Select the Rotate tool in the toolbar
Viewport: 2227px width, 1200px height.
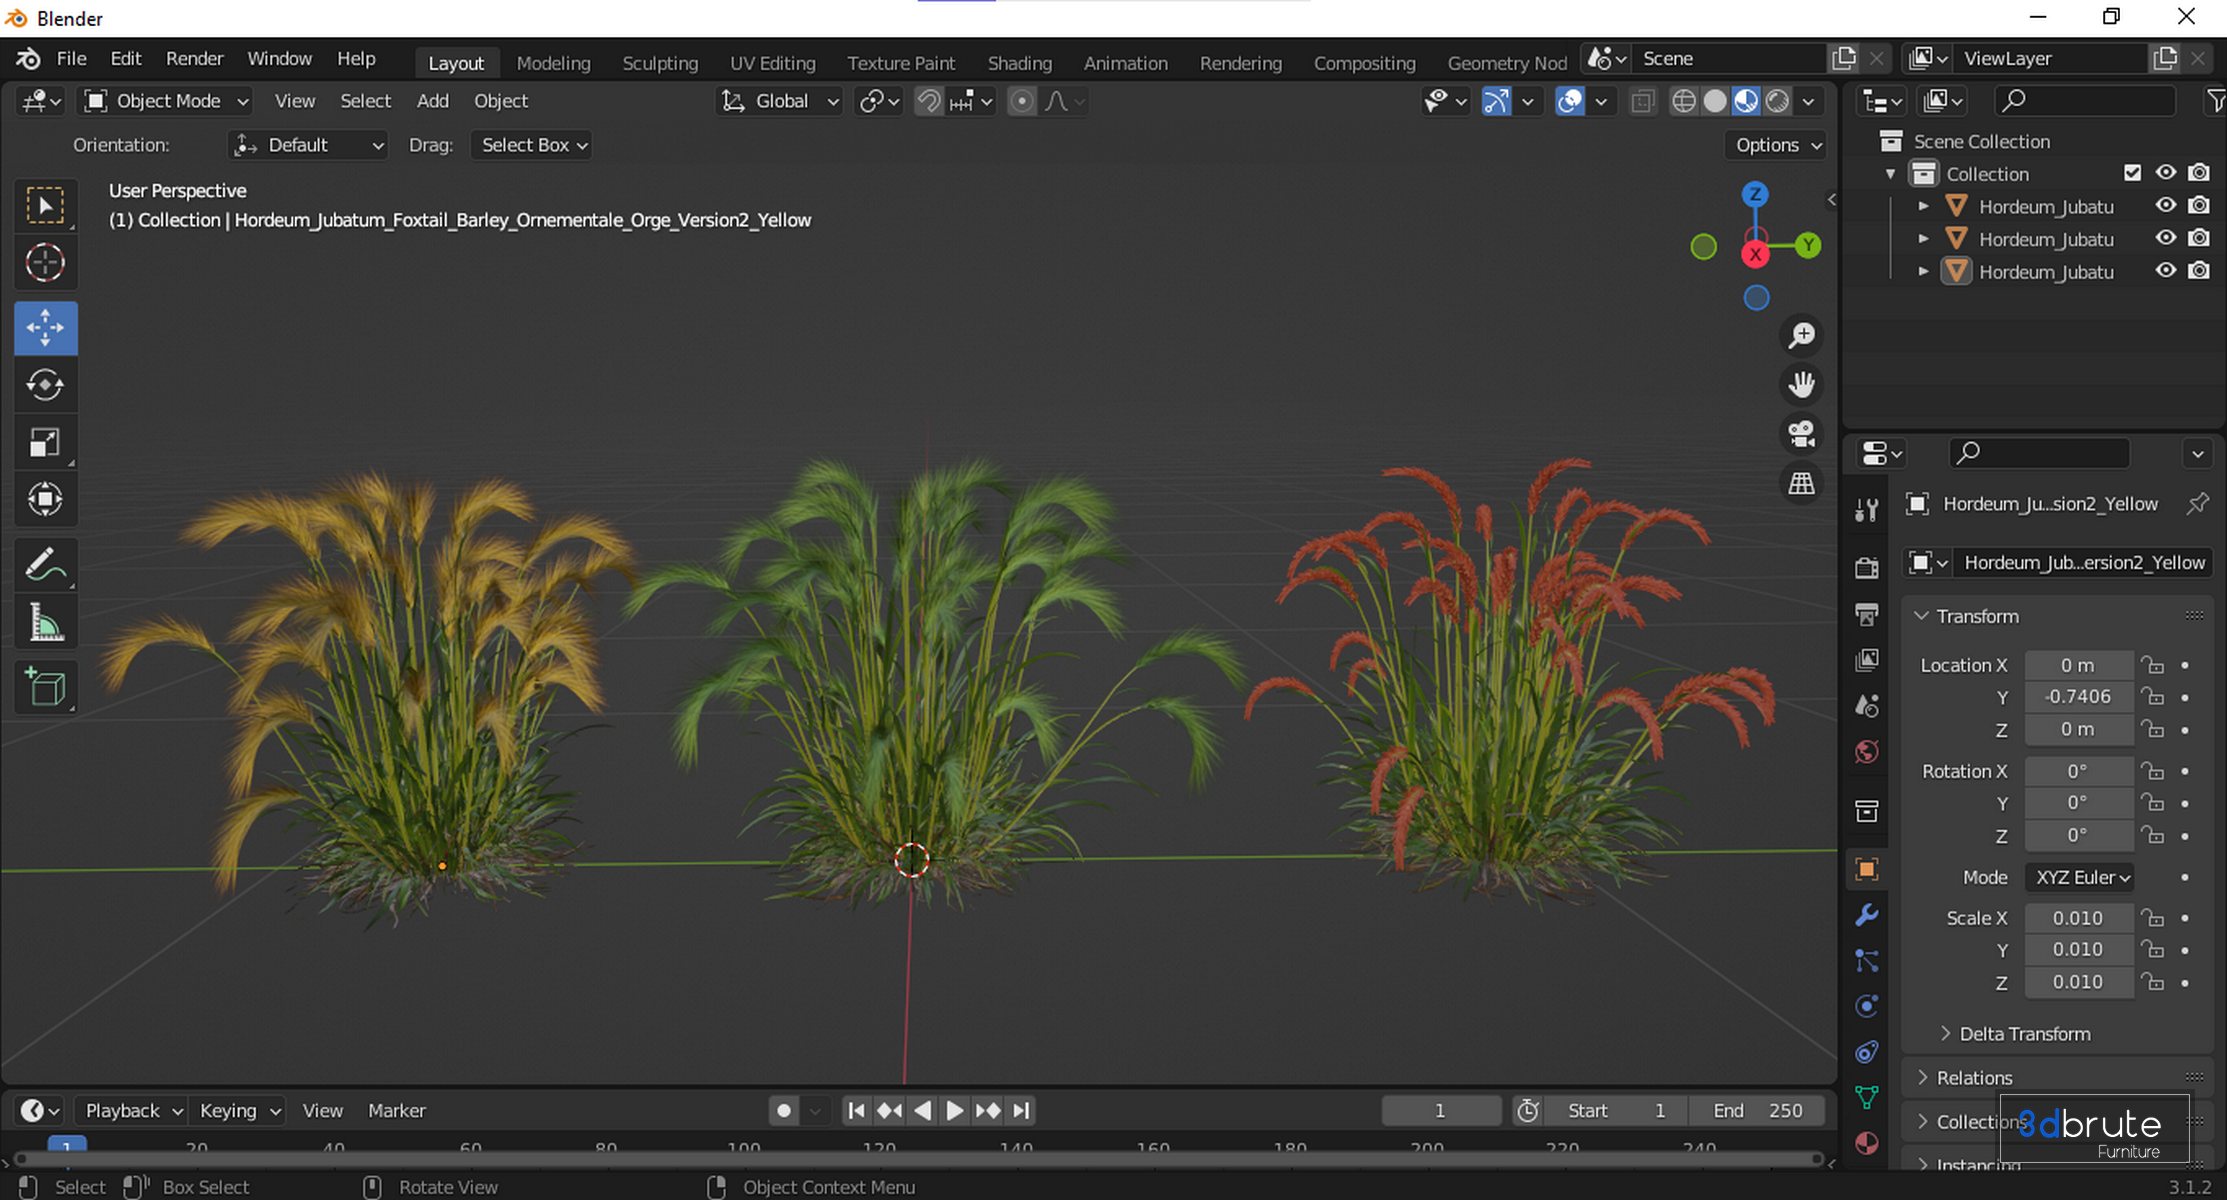[x=45, y=385]
